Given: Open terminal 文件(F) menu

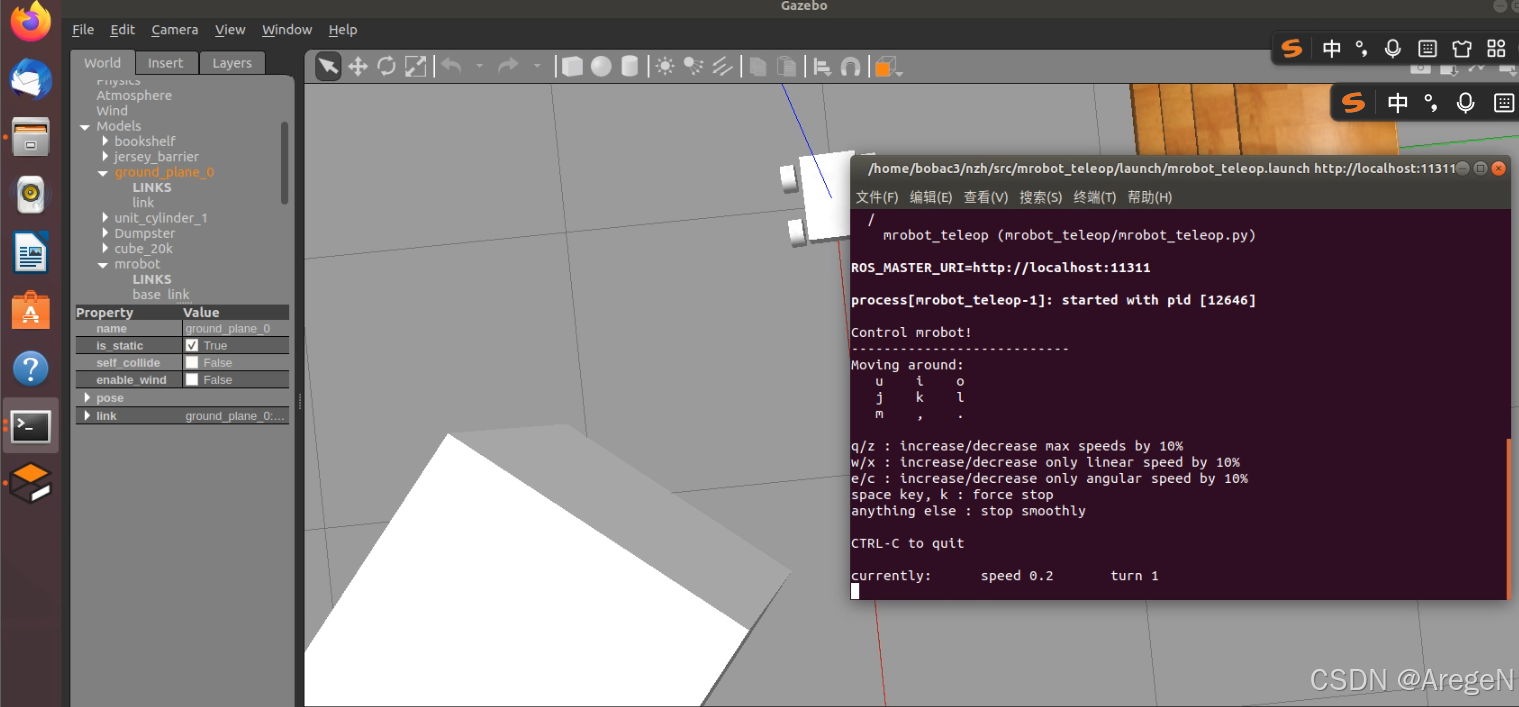Looking at the screenshot, I should click(877, 197).
